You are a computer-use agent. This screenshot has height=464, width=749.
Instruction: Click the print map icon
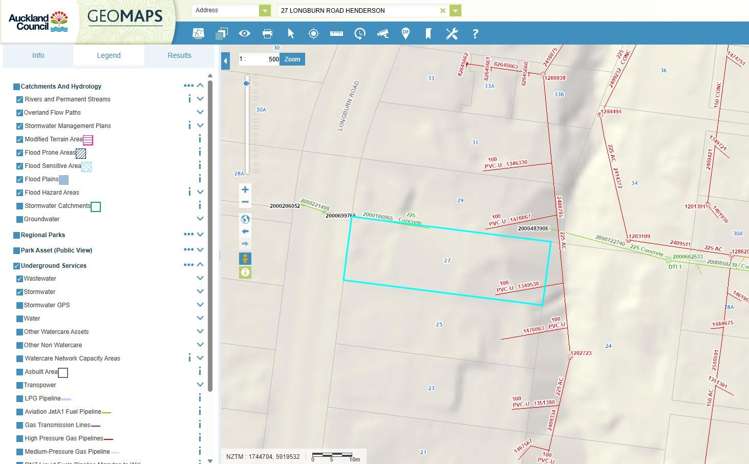point(268,33)
